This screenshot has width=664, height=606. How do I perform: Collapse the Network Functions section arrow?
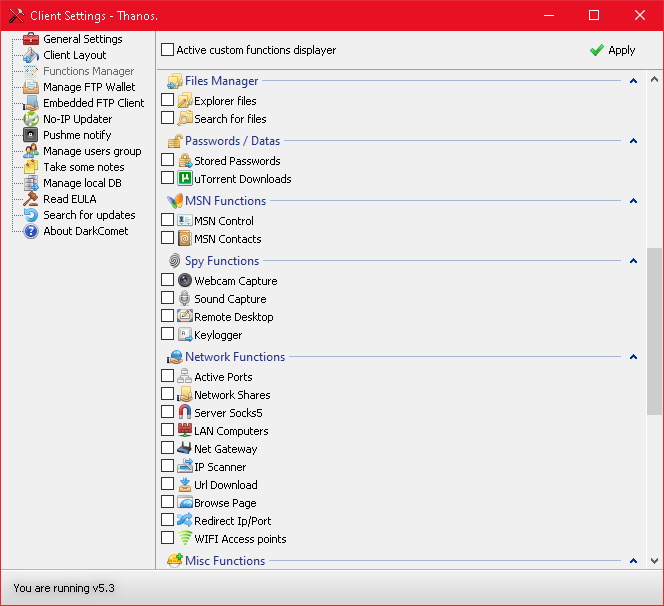click(x=634, y=357)
